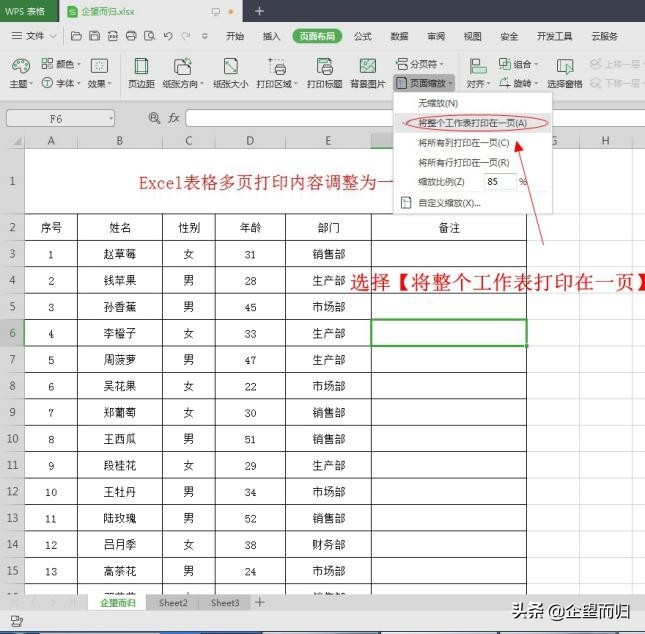Open 自定义缩放(X)... menu entry
This screenshot has height=634, width=645.
coord(472,203)
